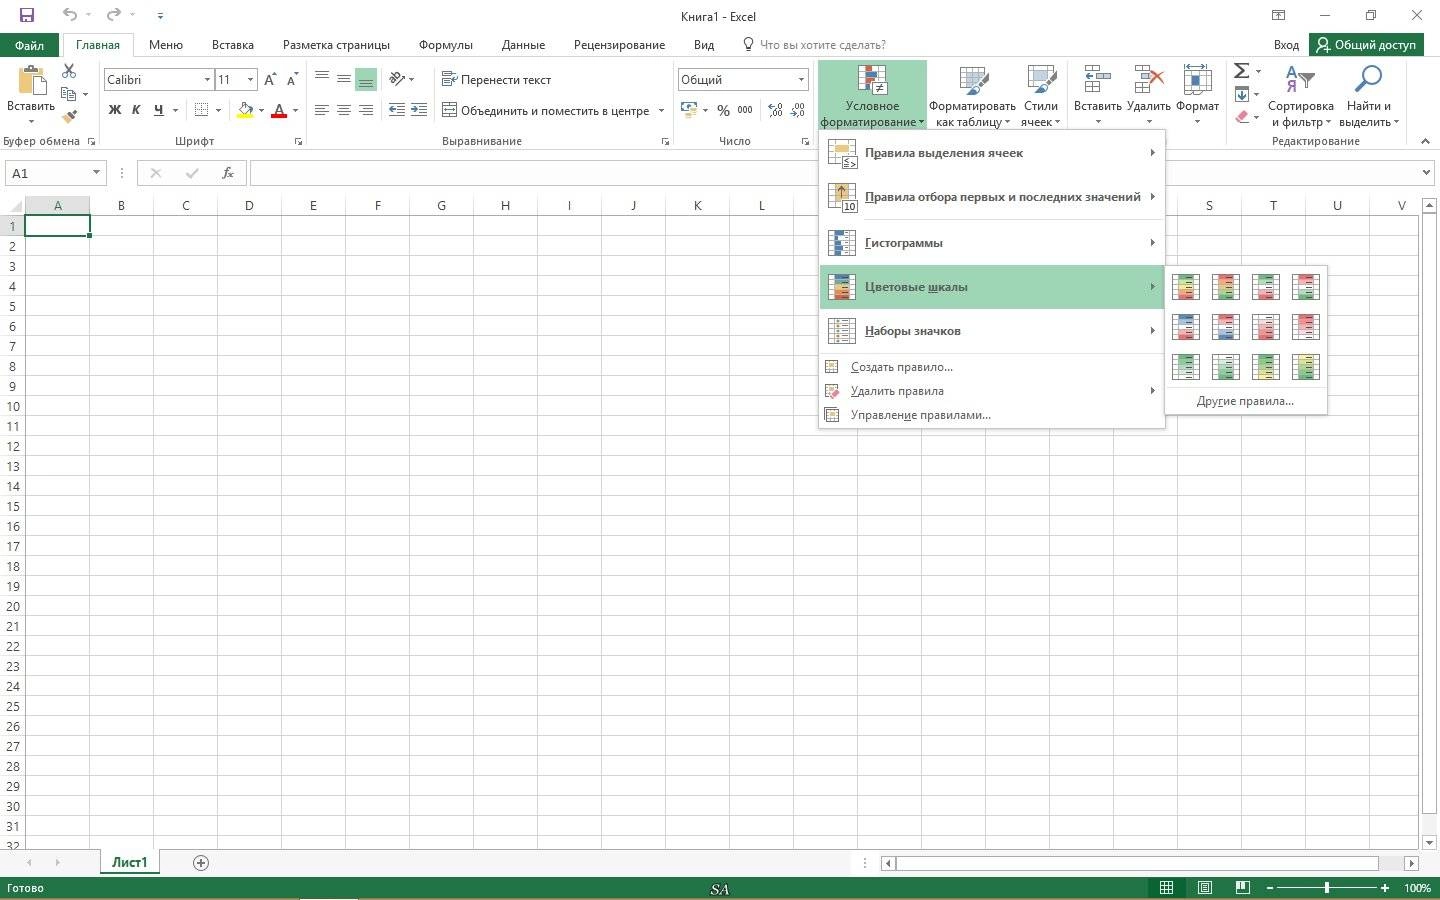Screen dimensions: 1440x900
Task: Open the Найти и выделить menu
Action: [x=1368, y=96]
